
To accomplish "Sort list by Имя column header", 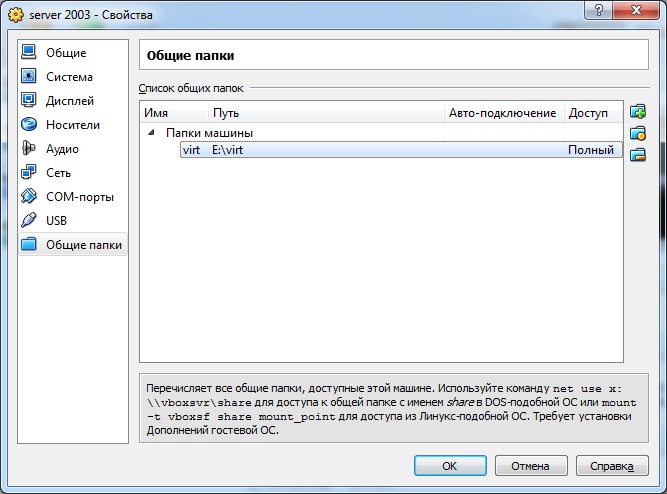I will (174, 113).
